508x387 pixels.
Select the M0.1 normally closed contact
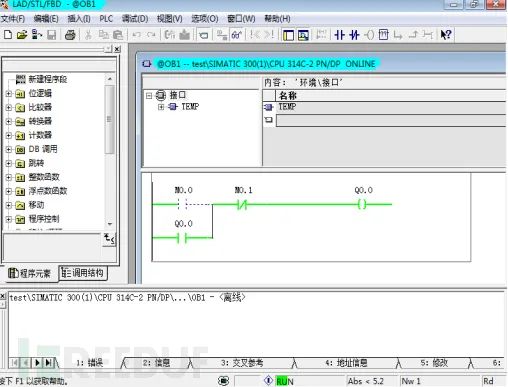pyautogui.click(x=242, y=204)
